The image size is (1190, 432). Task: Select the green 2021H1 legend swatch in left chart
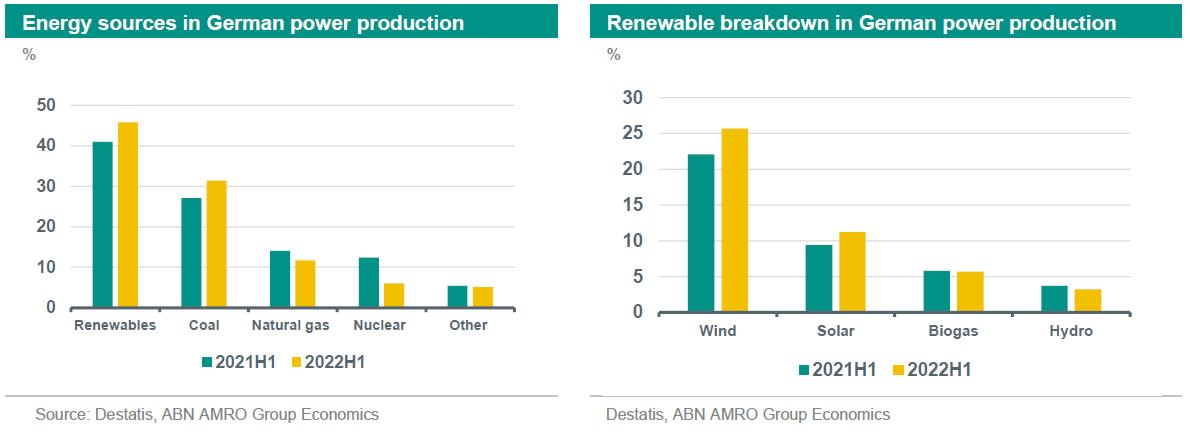point(206,362)
